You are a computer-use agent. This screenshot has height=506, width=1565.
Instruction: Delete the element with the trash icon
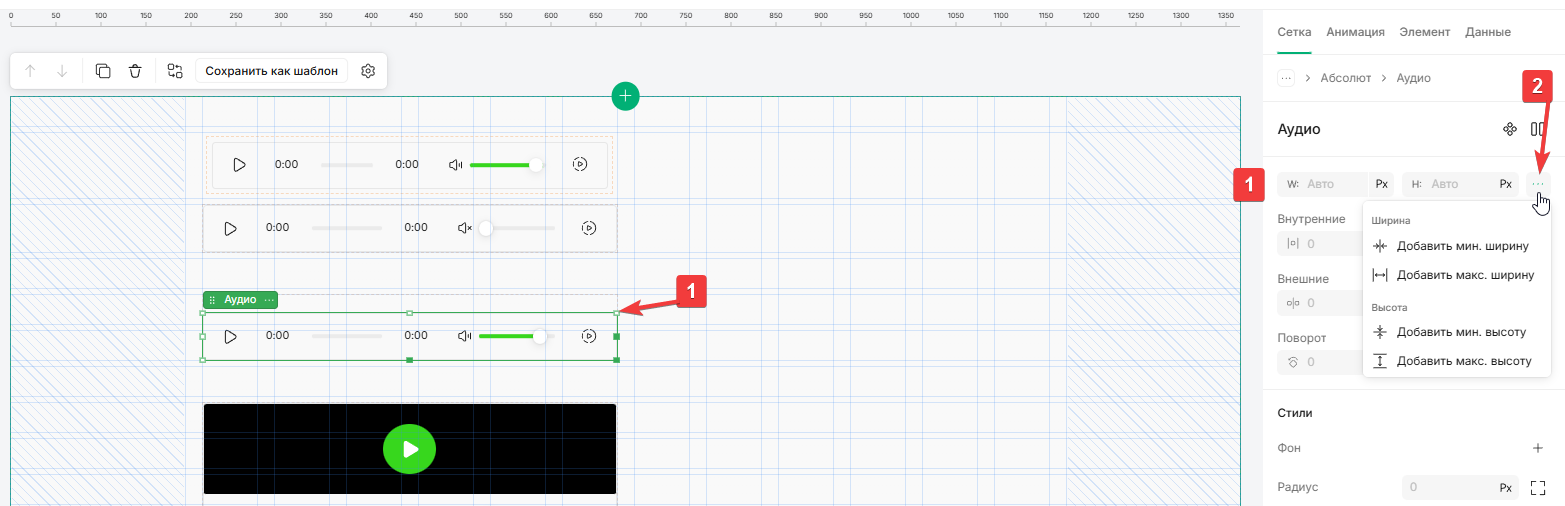coord(135,71)
